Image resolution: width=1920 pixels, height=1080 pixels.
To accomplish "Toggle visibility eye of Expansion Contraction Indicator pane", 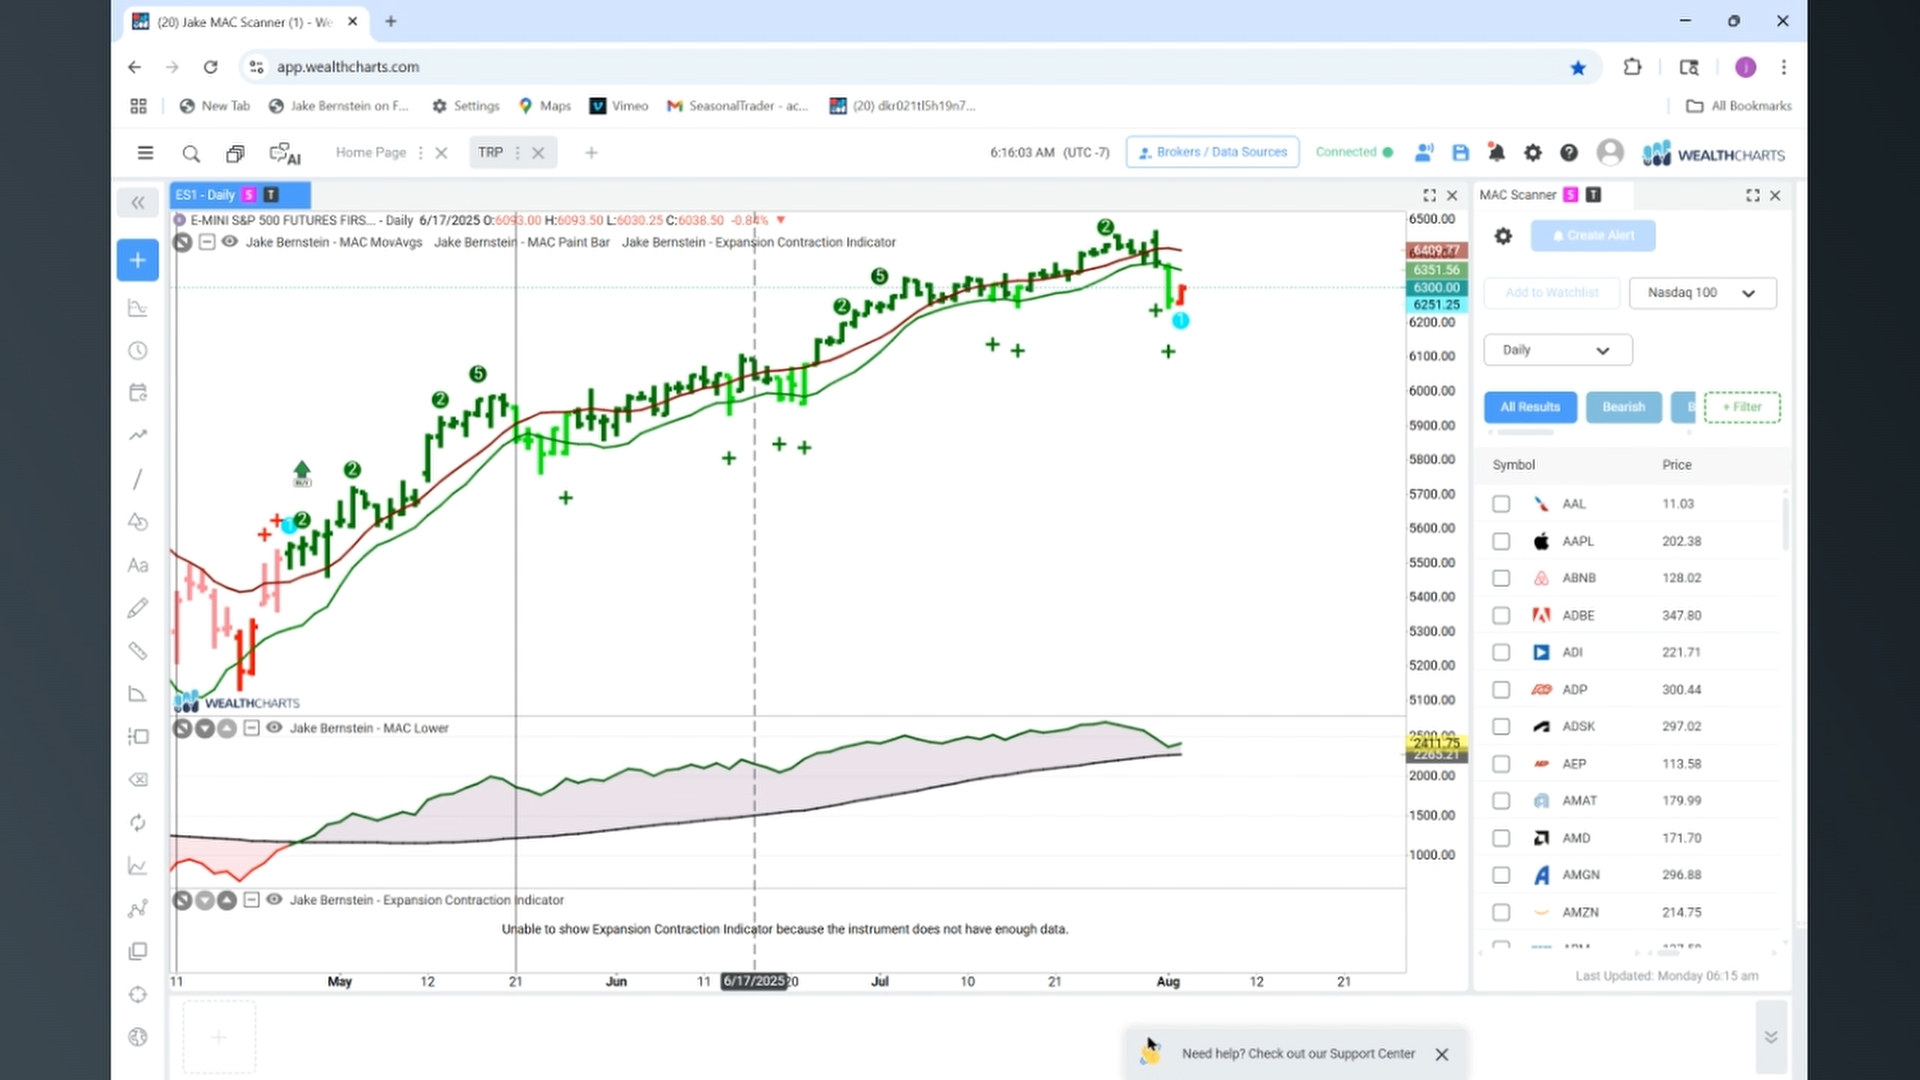I will click(274, 899).
